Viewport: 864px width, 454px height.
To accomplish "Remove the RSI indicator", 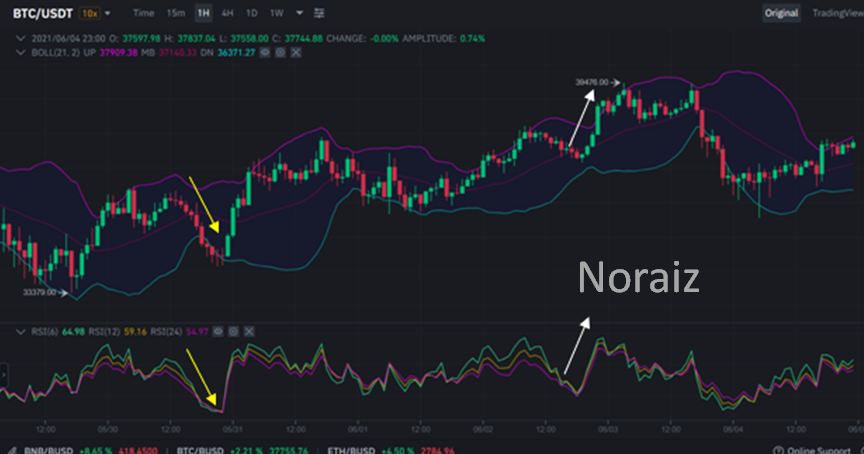I will (249, 331).
